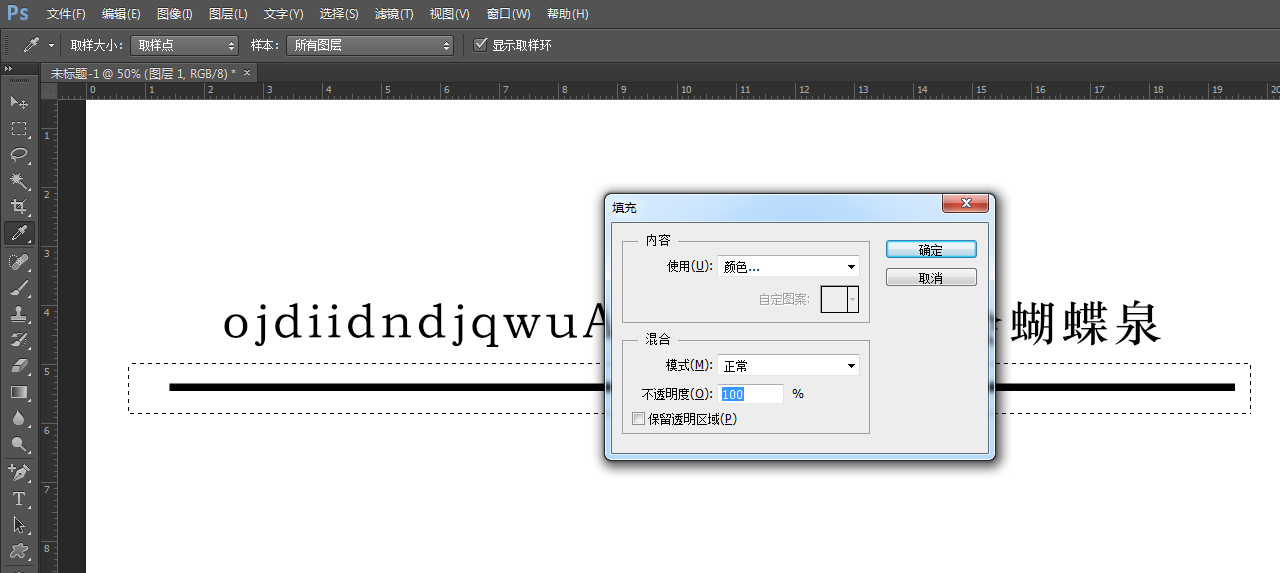The height and width of the screenshot is (573, 1280).
Task: Open the 文件(F) menu
Action: (66, 14)
